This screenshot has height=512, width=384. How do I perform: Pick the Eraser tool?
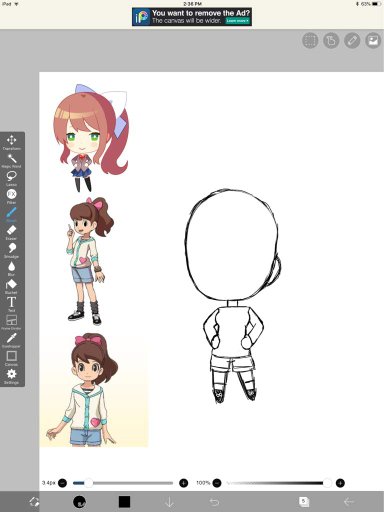click(12, 232)
